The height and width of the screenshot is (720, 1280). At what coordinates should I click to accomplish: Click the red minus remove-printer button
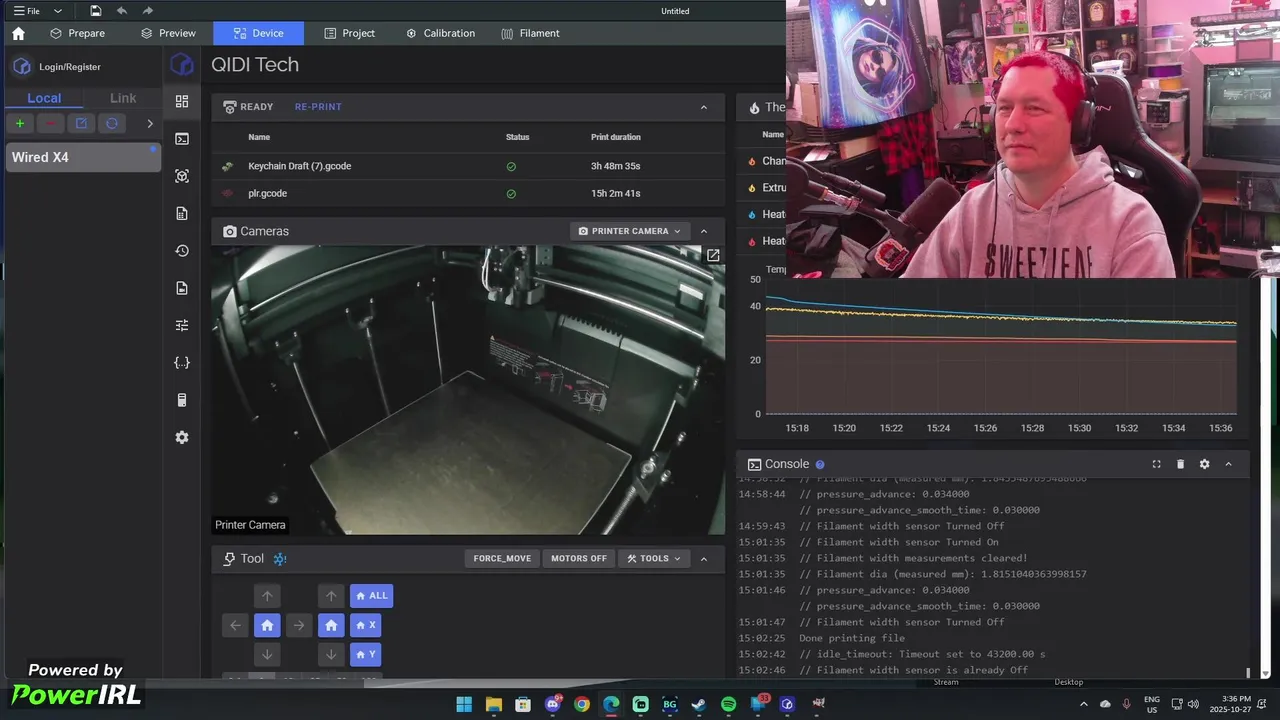coord(50,123)
